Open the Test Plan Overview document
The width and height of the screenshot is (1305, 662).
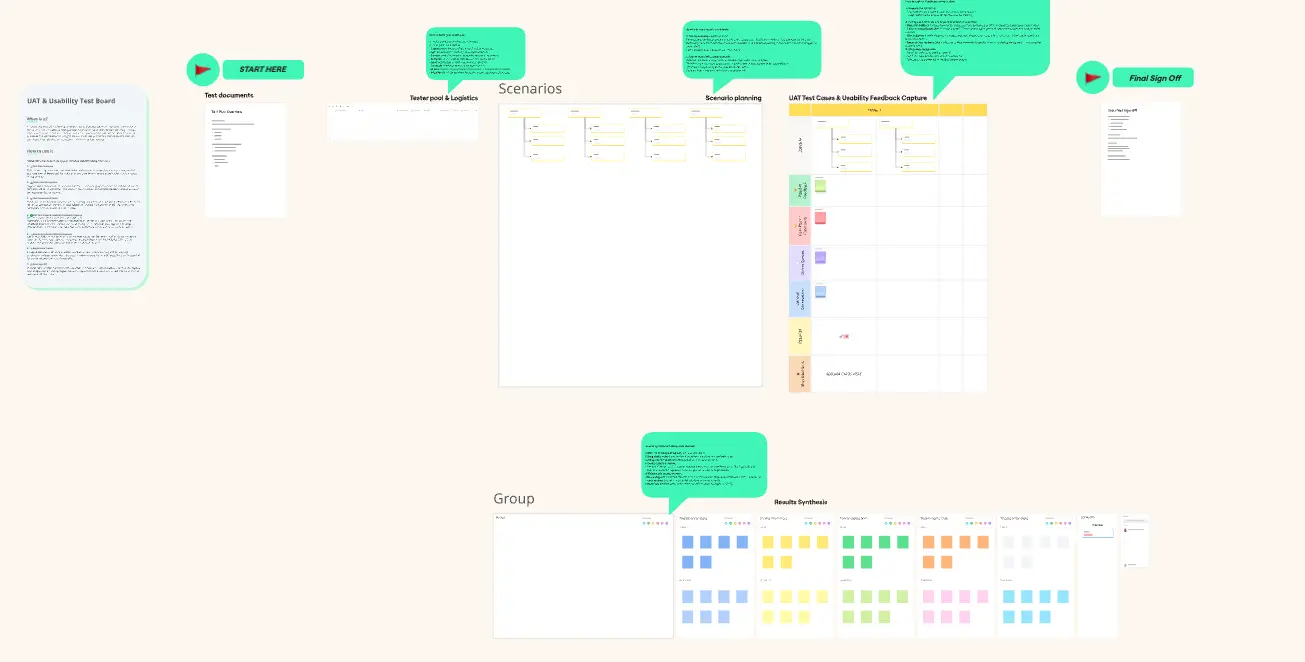[x=245, y=160]
